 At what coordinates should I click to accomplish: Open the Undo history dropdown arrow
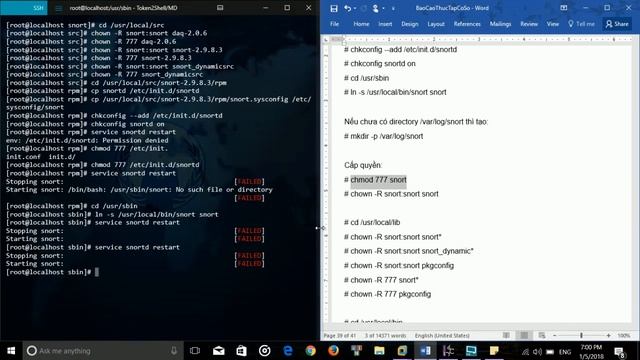355,8
